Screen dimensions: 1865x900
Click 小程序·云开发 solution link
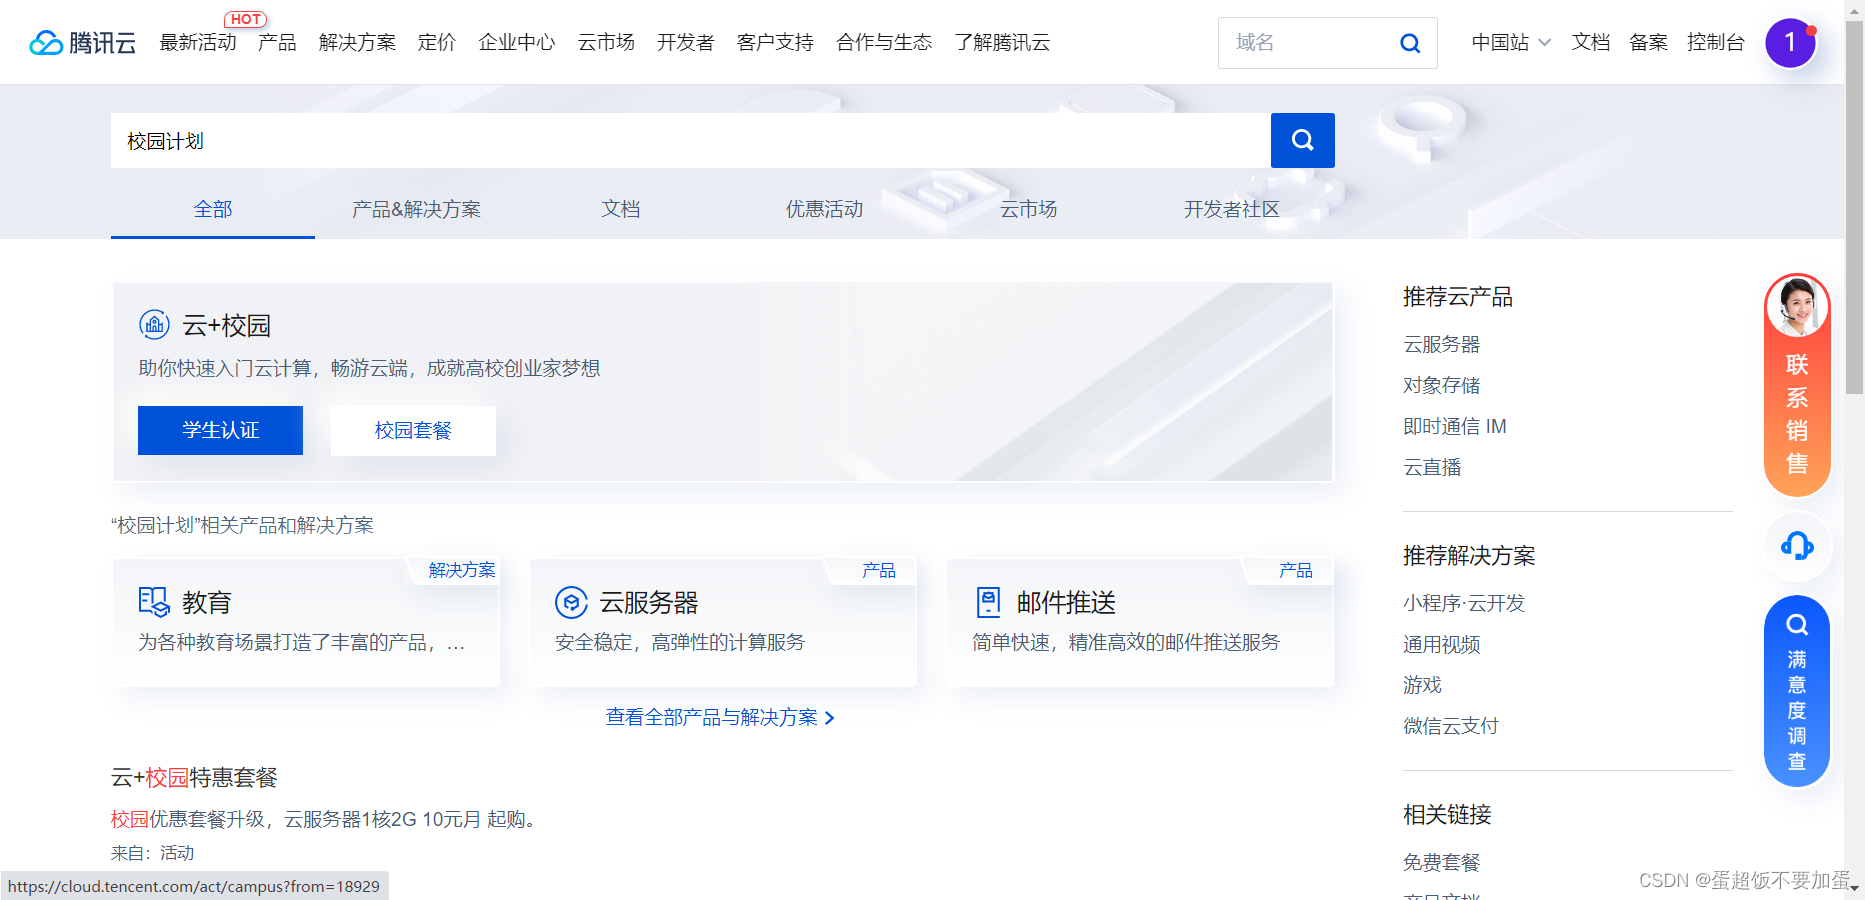tap(1464, 603)
